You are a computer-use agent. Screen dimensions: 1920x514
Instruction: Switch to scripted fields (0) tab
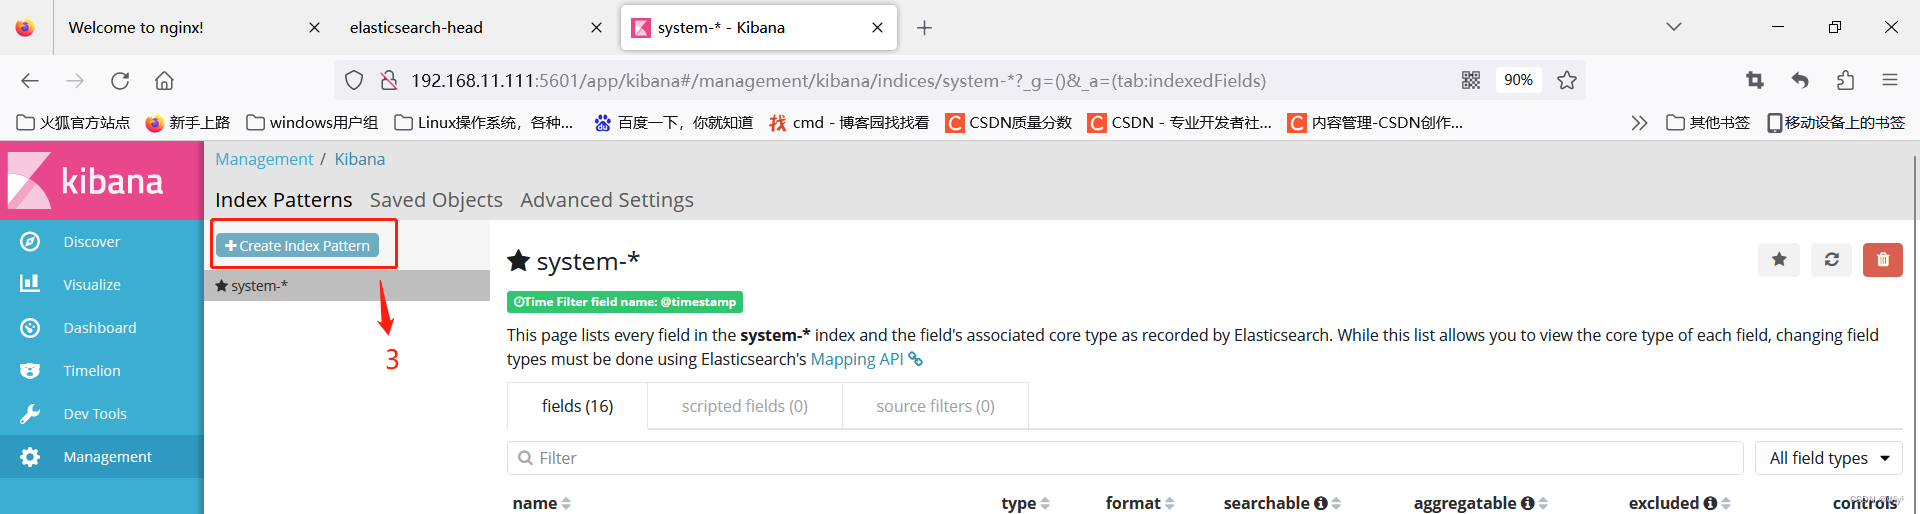745,406
